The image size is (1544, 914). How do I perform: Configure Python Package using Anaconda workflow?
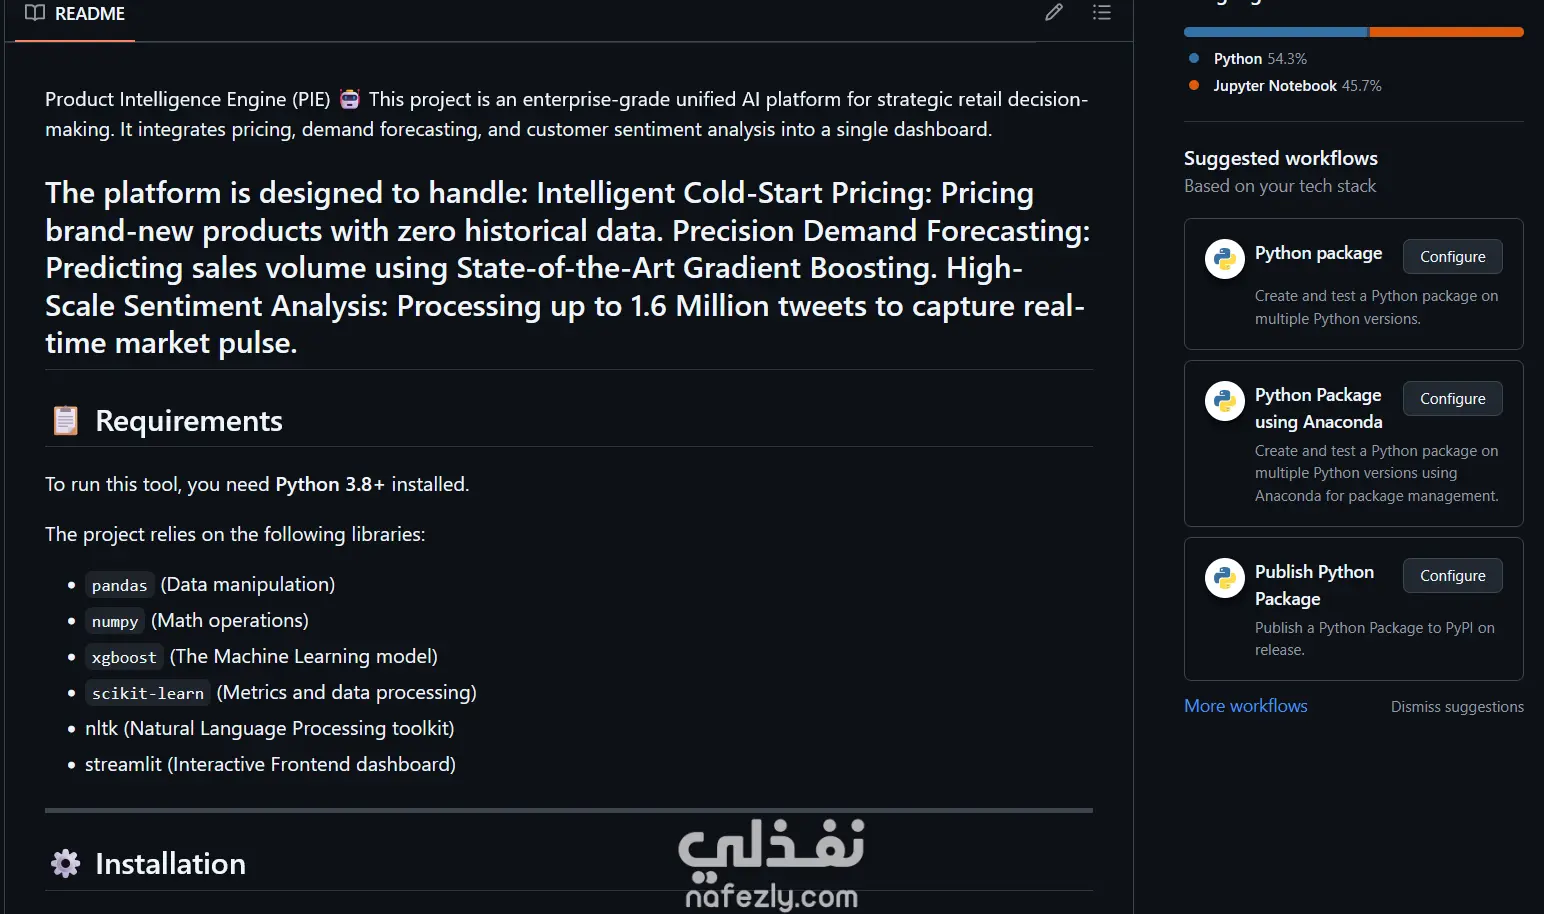coord(1452,399)
